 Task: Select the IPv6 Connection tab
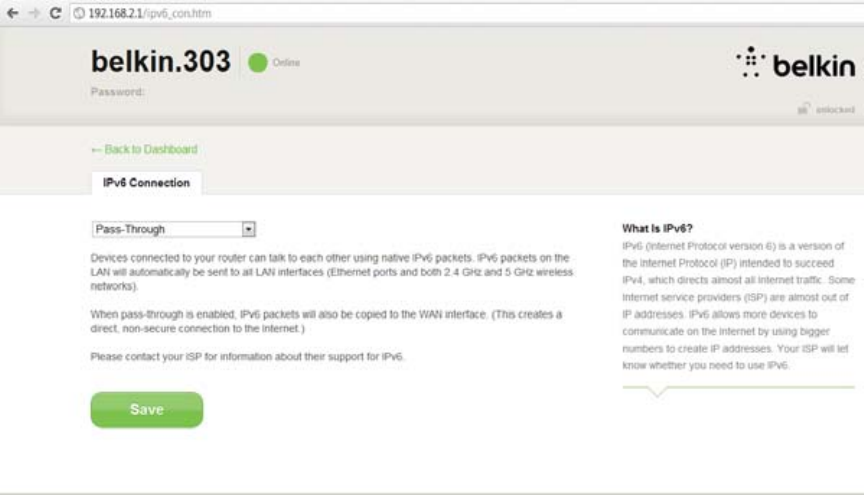(147, 183)
